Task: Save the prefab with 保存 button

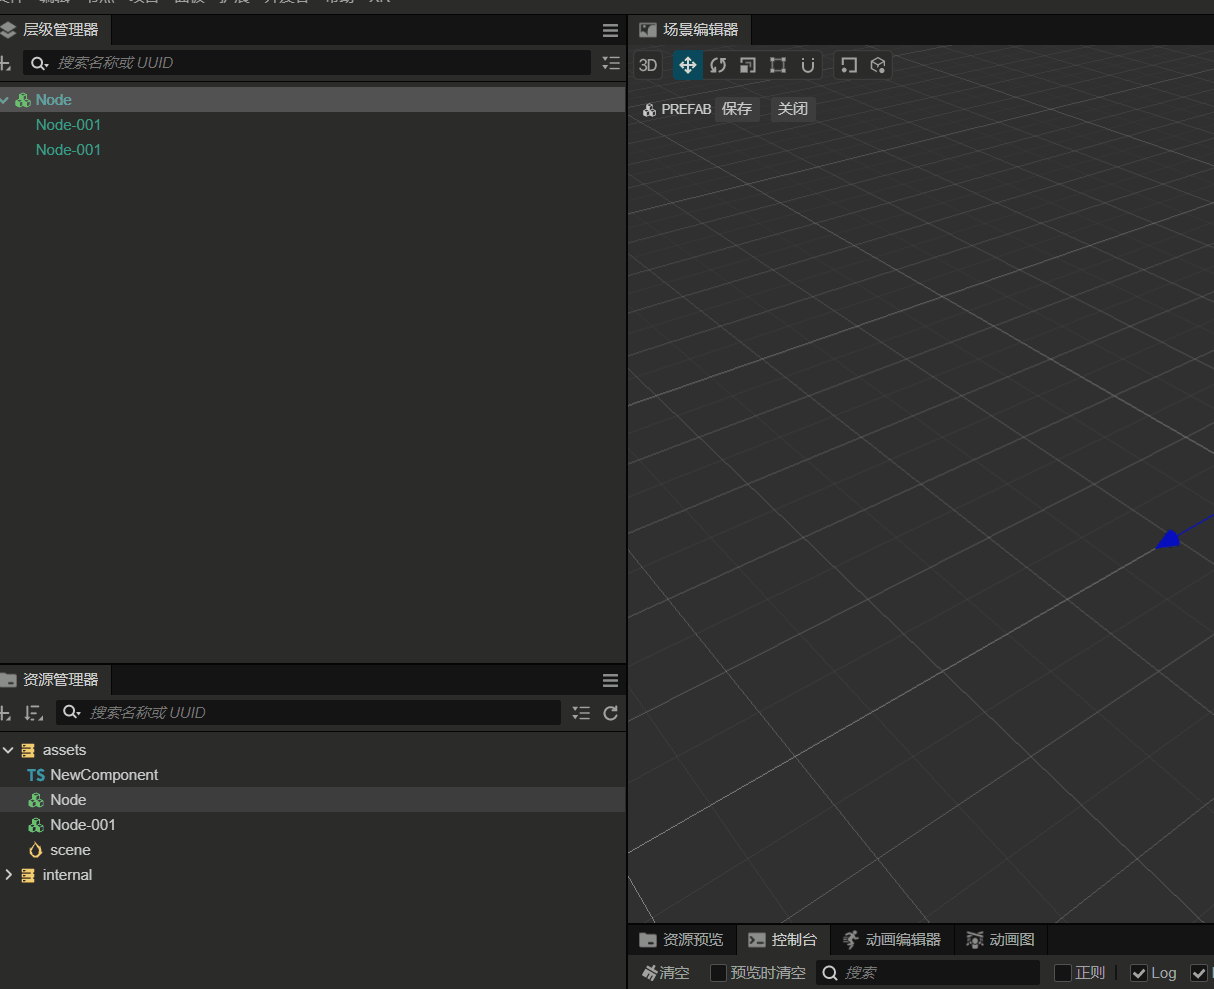Action: point(737,109)
